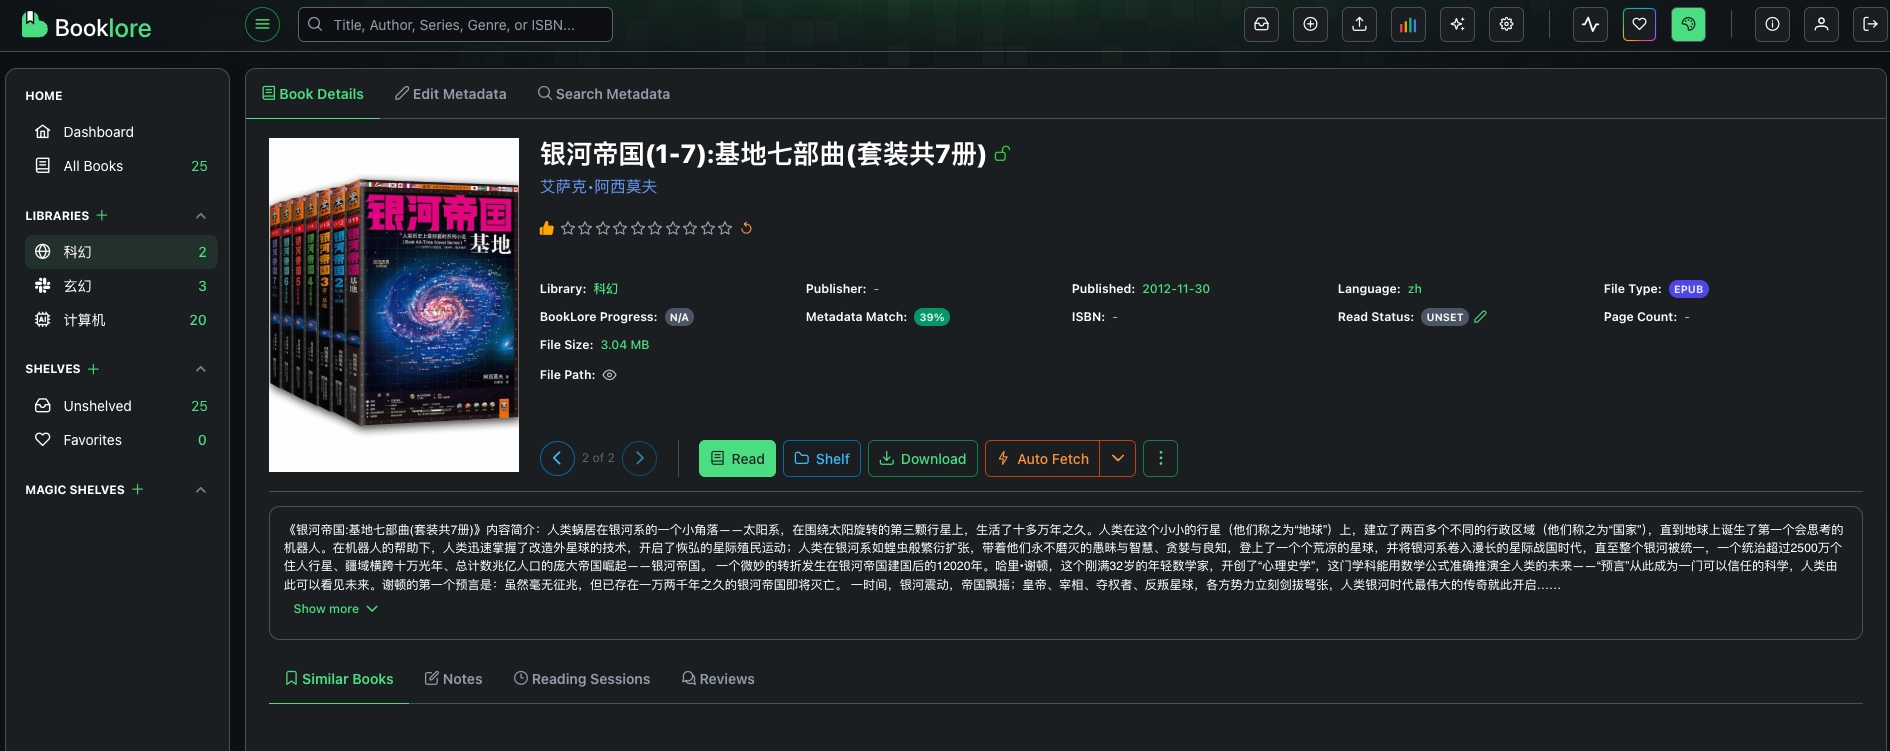
Task: Collapse the Libraries section
Action: tap(201, 216)
